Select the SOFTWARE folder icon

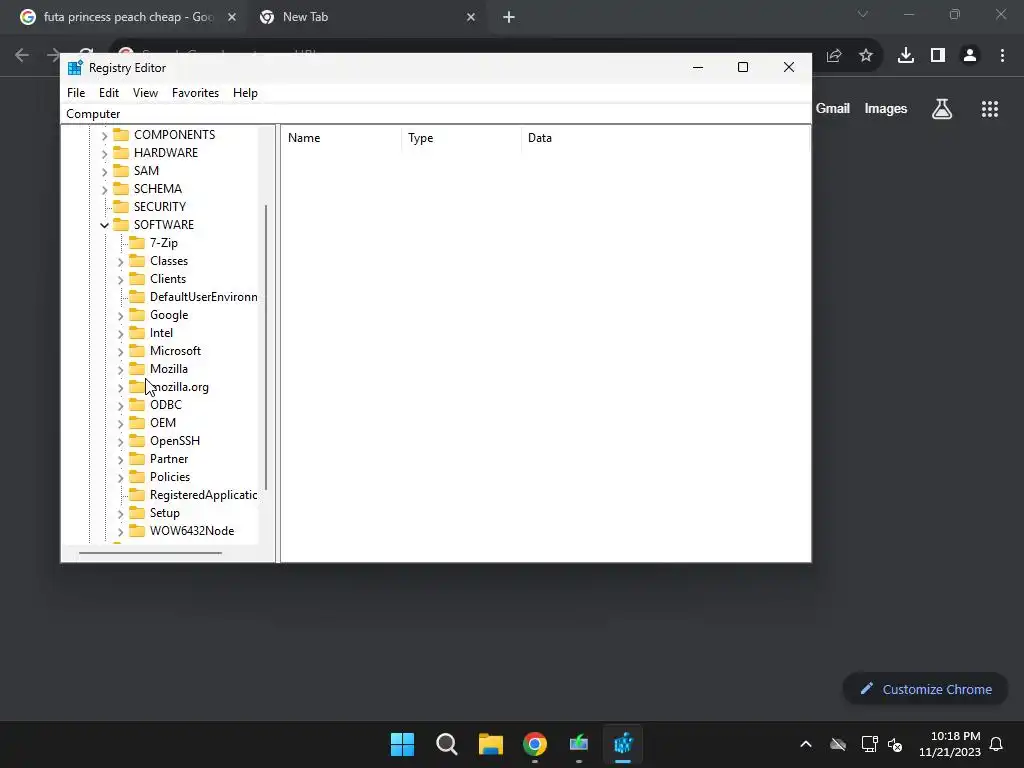coord(121,225)
